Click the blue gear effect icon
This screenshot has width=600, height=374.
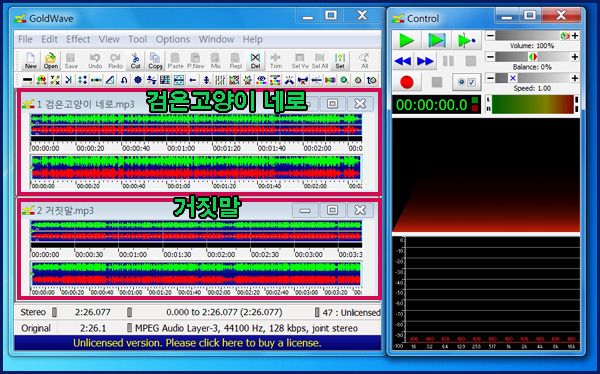(x=138, y=80)
